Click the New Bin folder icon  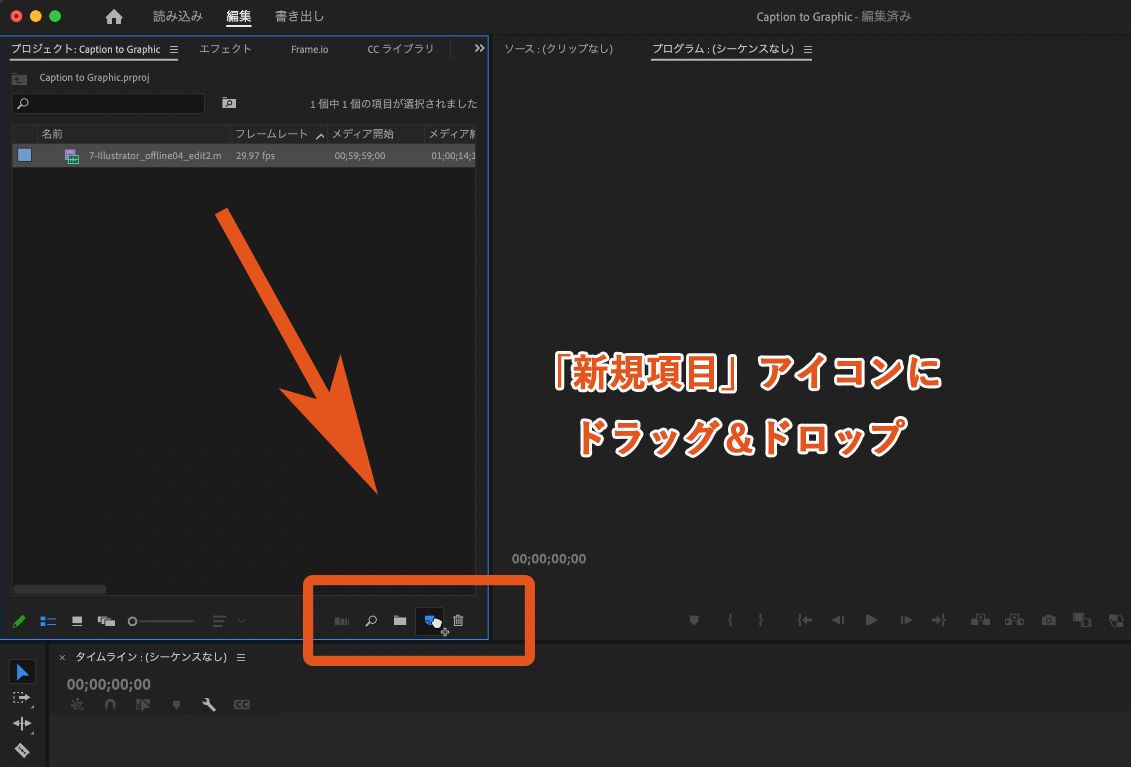[x=400, y=621]
